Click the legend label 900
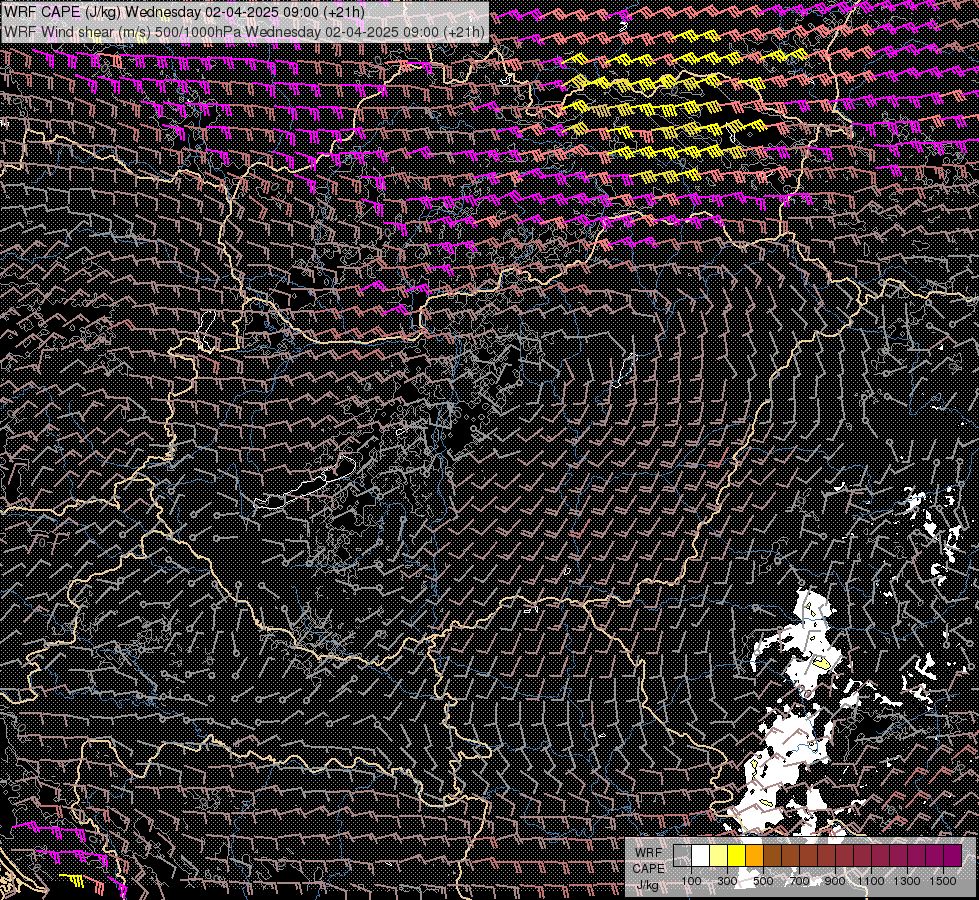The height and width of the screenshot is (900, 979). click(x=835, y=881)
